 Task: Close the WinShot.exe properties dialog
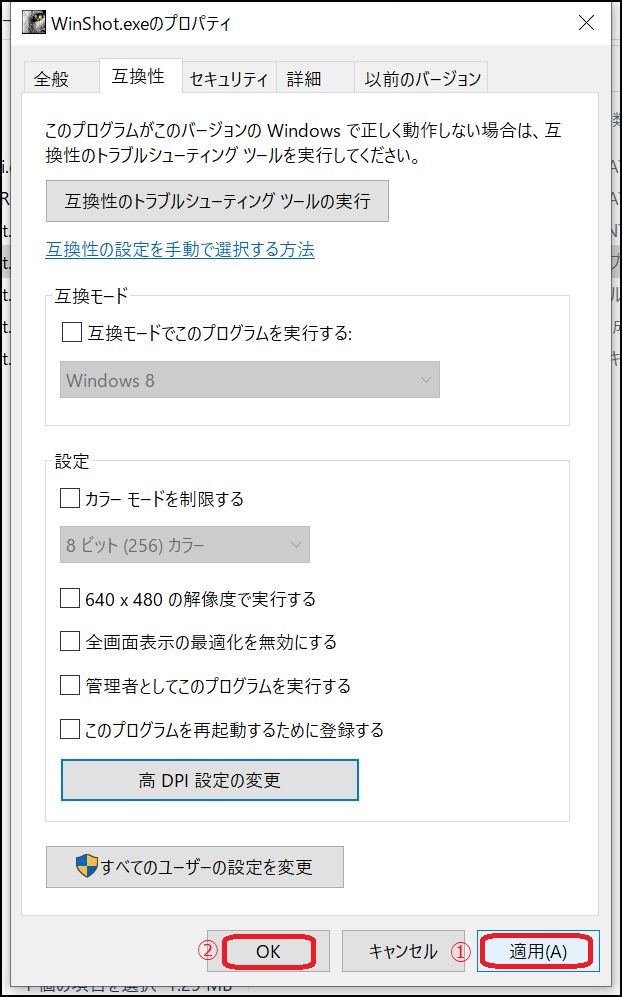(x=584, y=22)
